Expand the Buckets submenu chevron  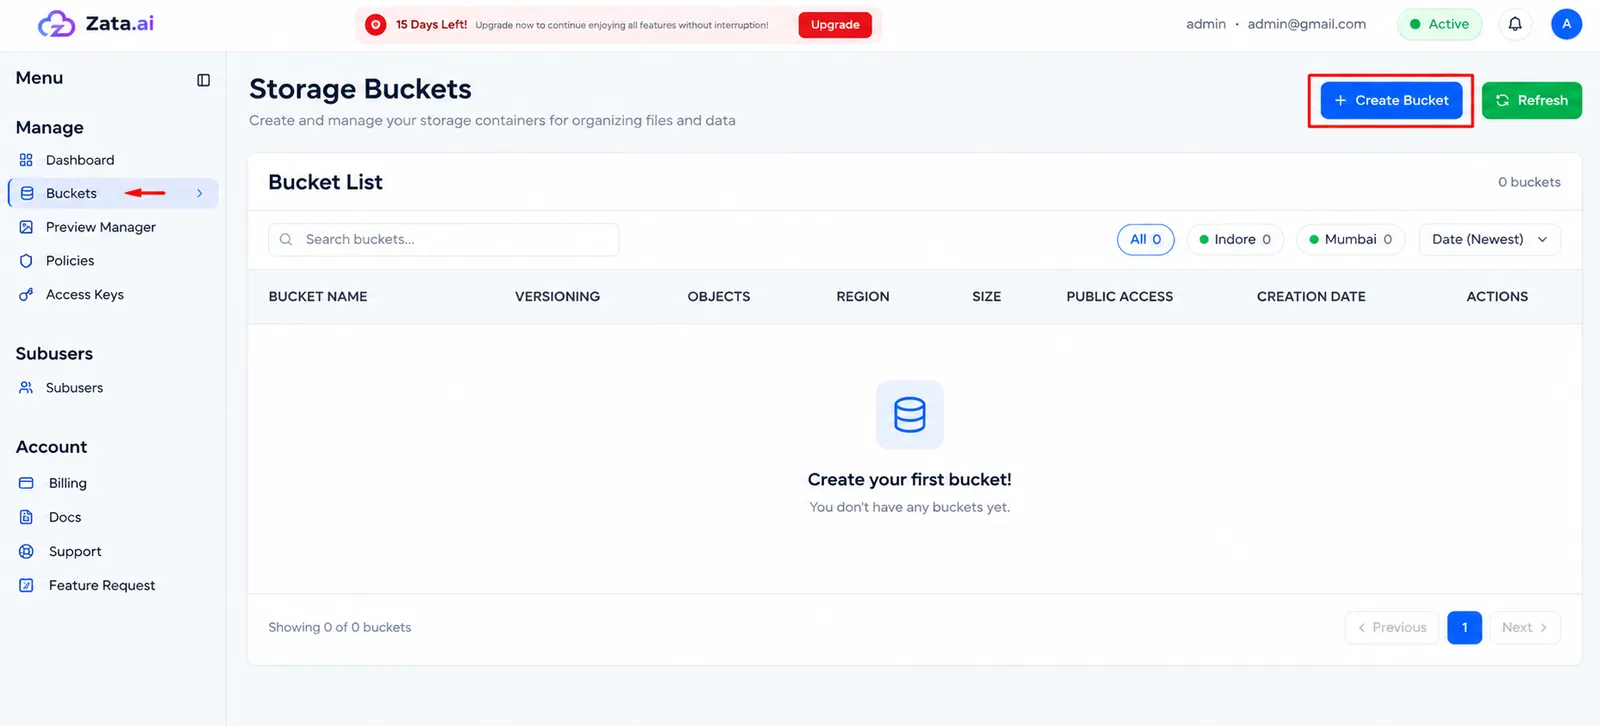pyautogui.click(x=200, y=193)
